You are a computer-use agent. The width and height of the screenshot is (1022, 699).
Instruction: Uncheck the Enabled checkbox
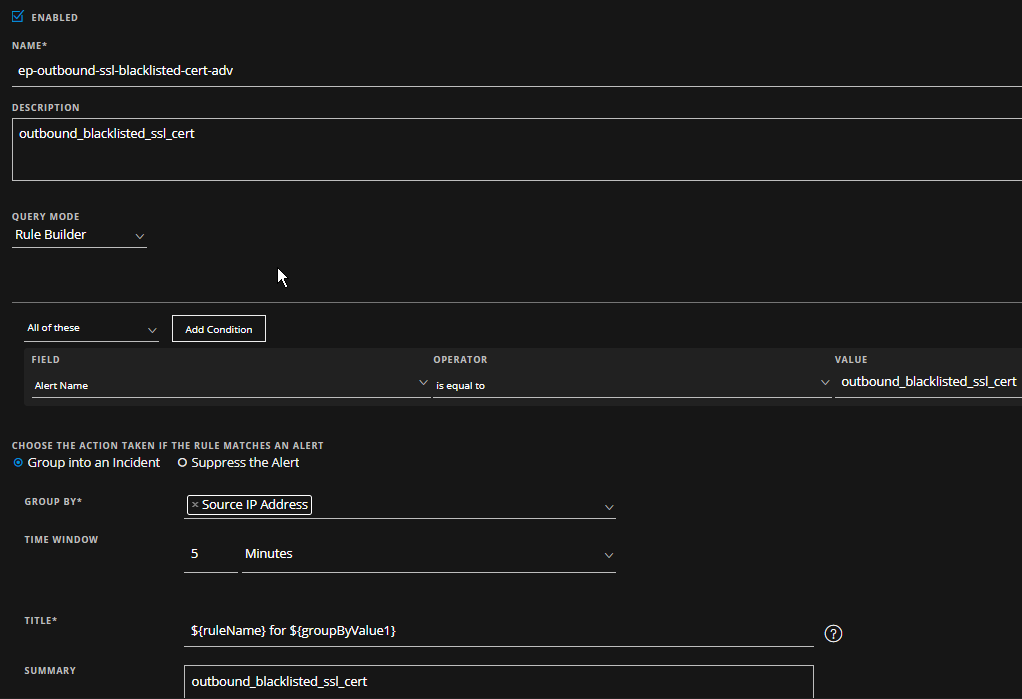click(17, 17)
